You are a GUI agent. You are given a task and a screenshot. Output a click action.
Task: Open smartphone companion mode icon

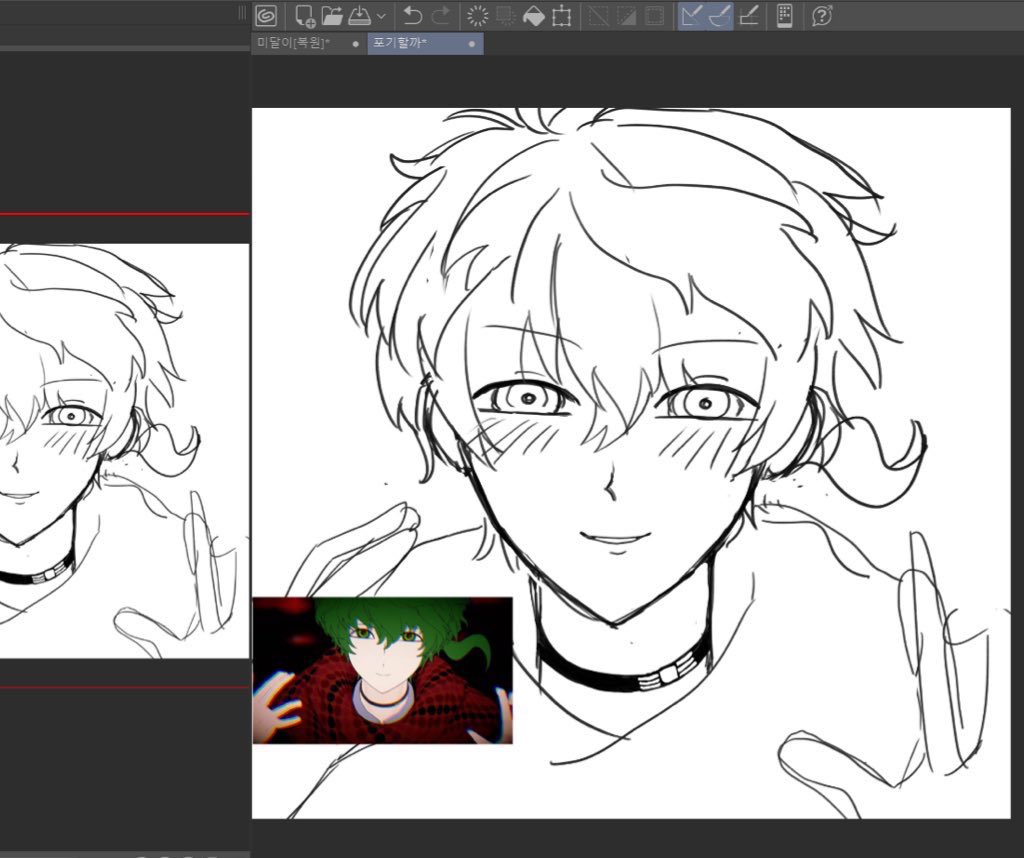pos(785,16)
